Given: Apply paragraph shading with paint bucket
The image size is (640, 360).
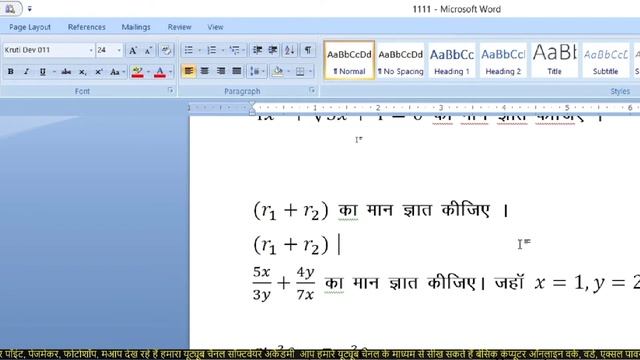Looking at the screenshot, I should pos(278,71).
